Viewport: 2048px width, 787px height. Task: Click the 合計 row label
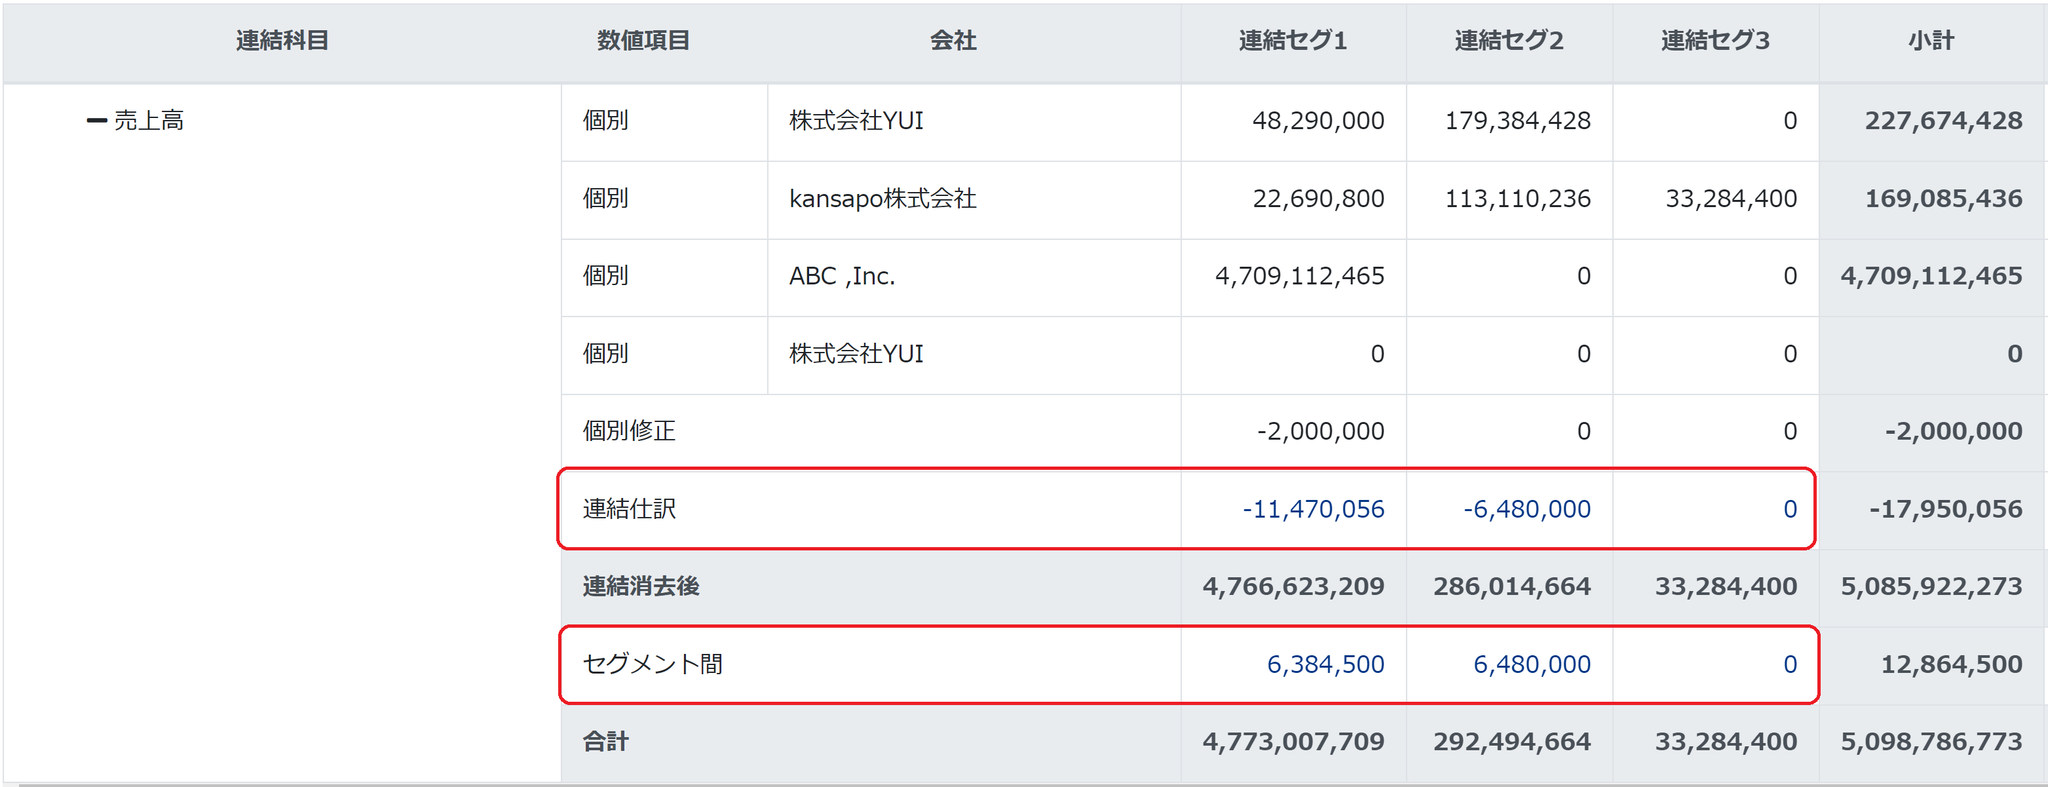click(x=605, y=742)
